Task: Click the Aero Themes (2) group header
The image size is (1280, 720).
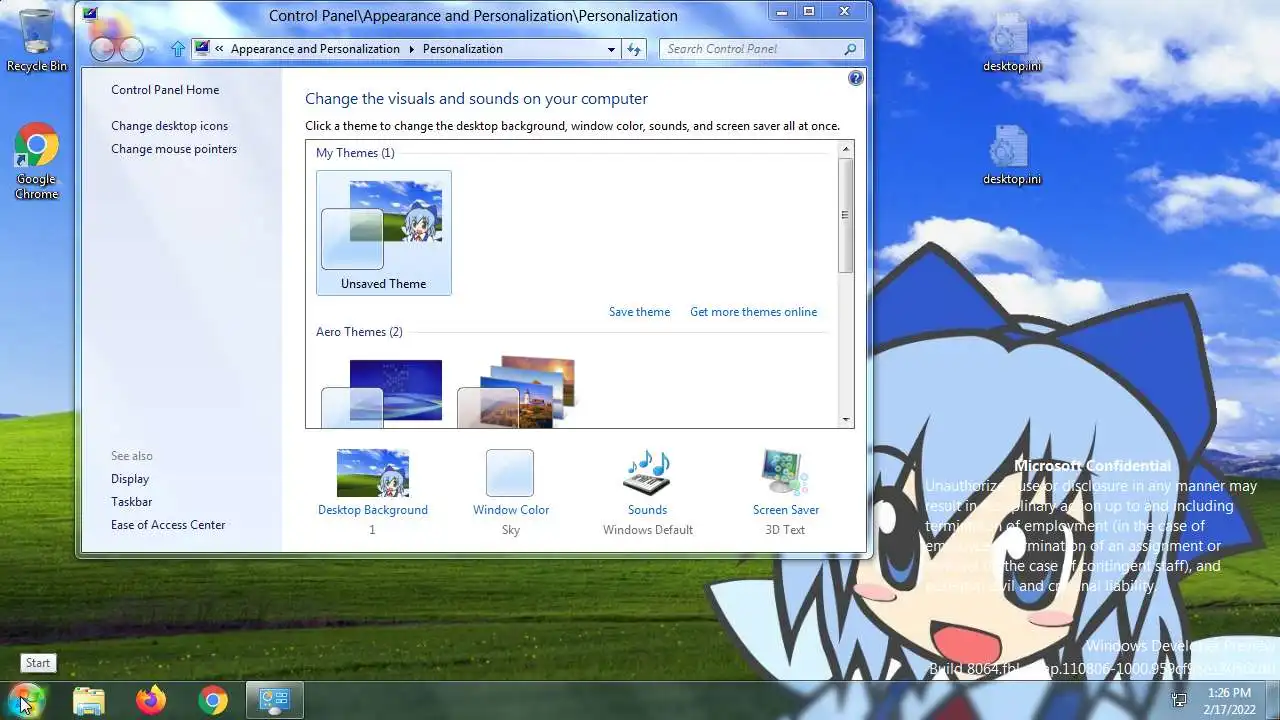Action: (359, 331)
